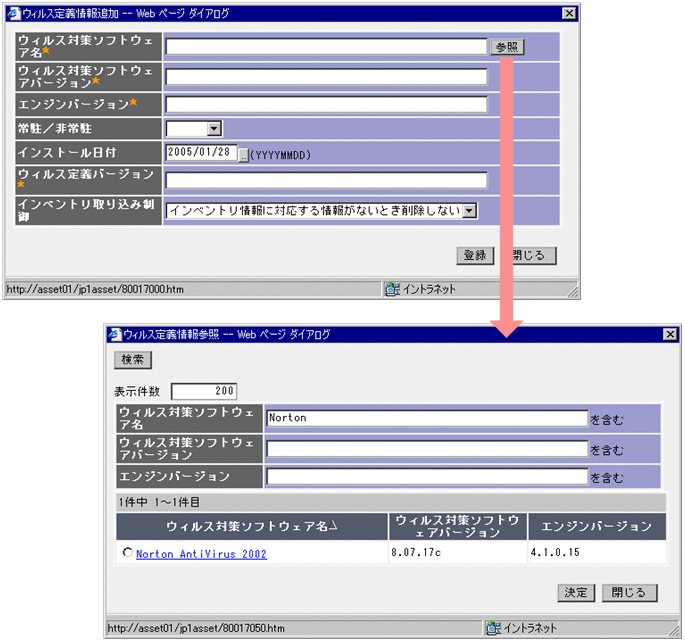Click エンジンバージョン column header in results table
Viewport: 685px width, 643px height.
pos(597,526)
